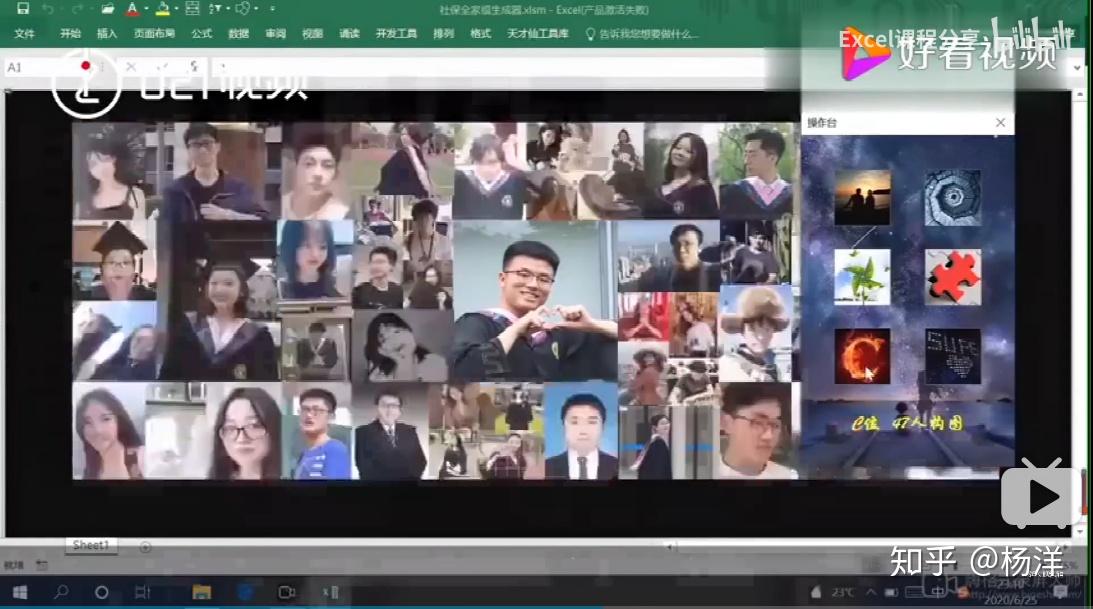The image size is (1093, 609).
Task: Click the Sogou input tray icon
Action: coord(963,592)
